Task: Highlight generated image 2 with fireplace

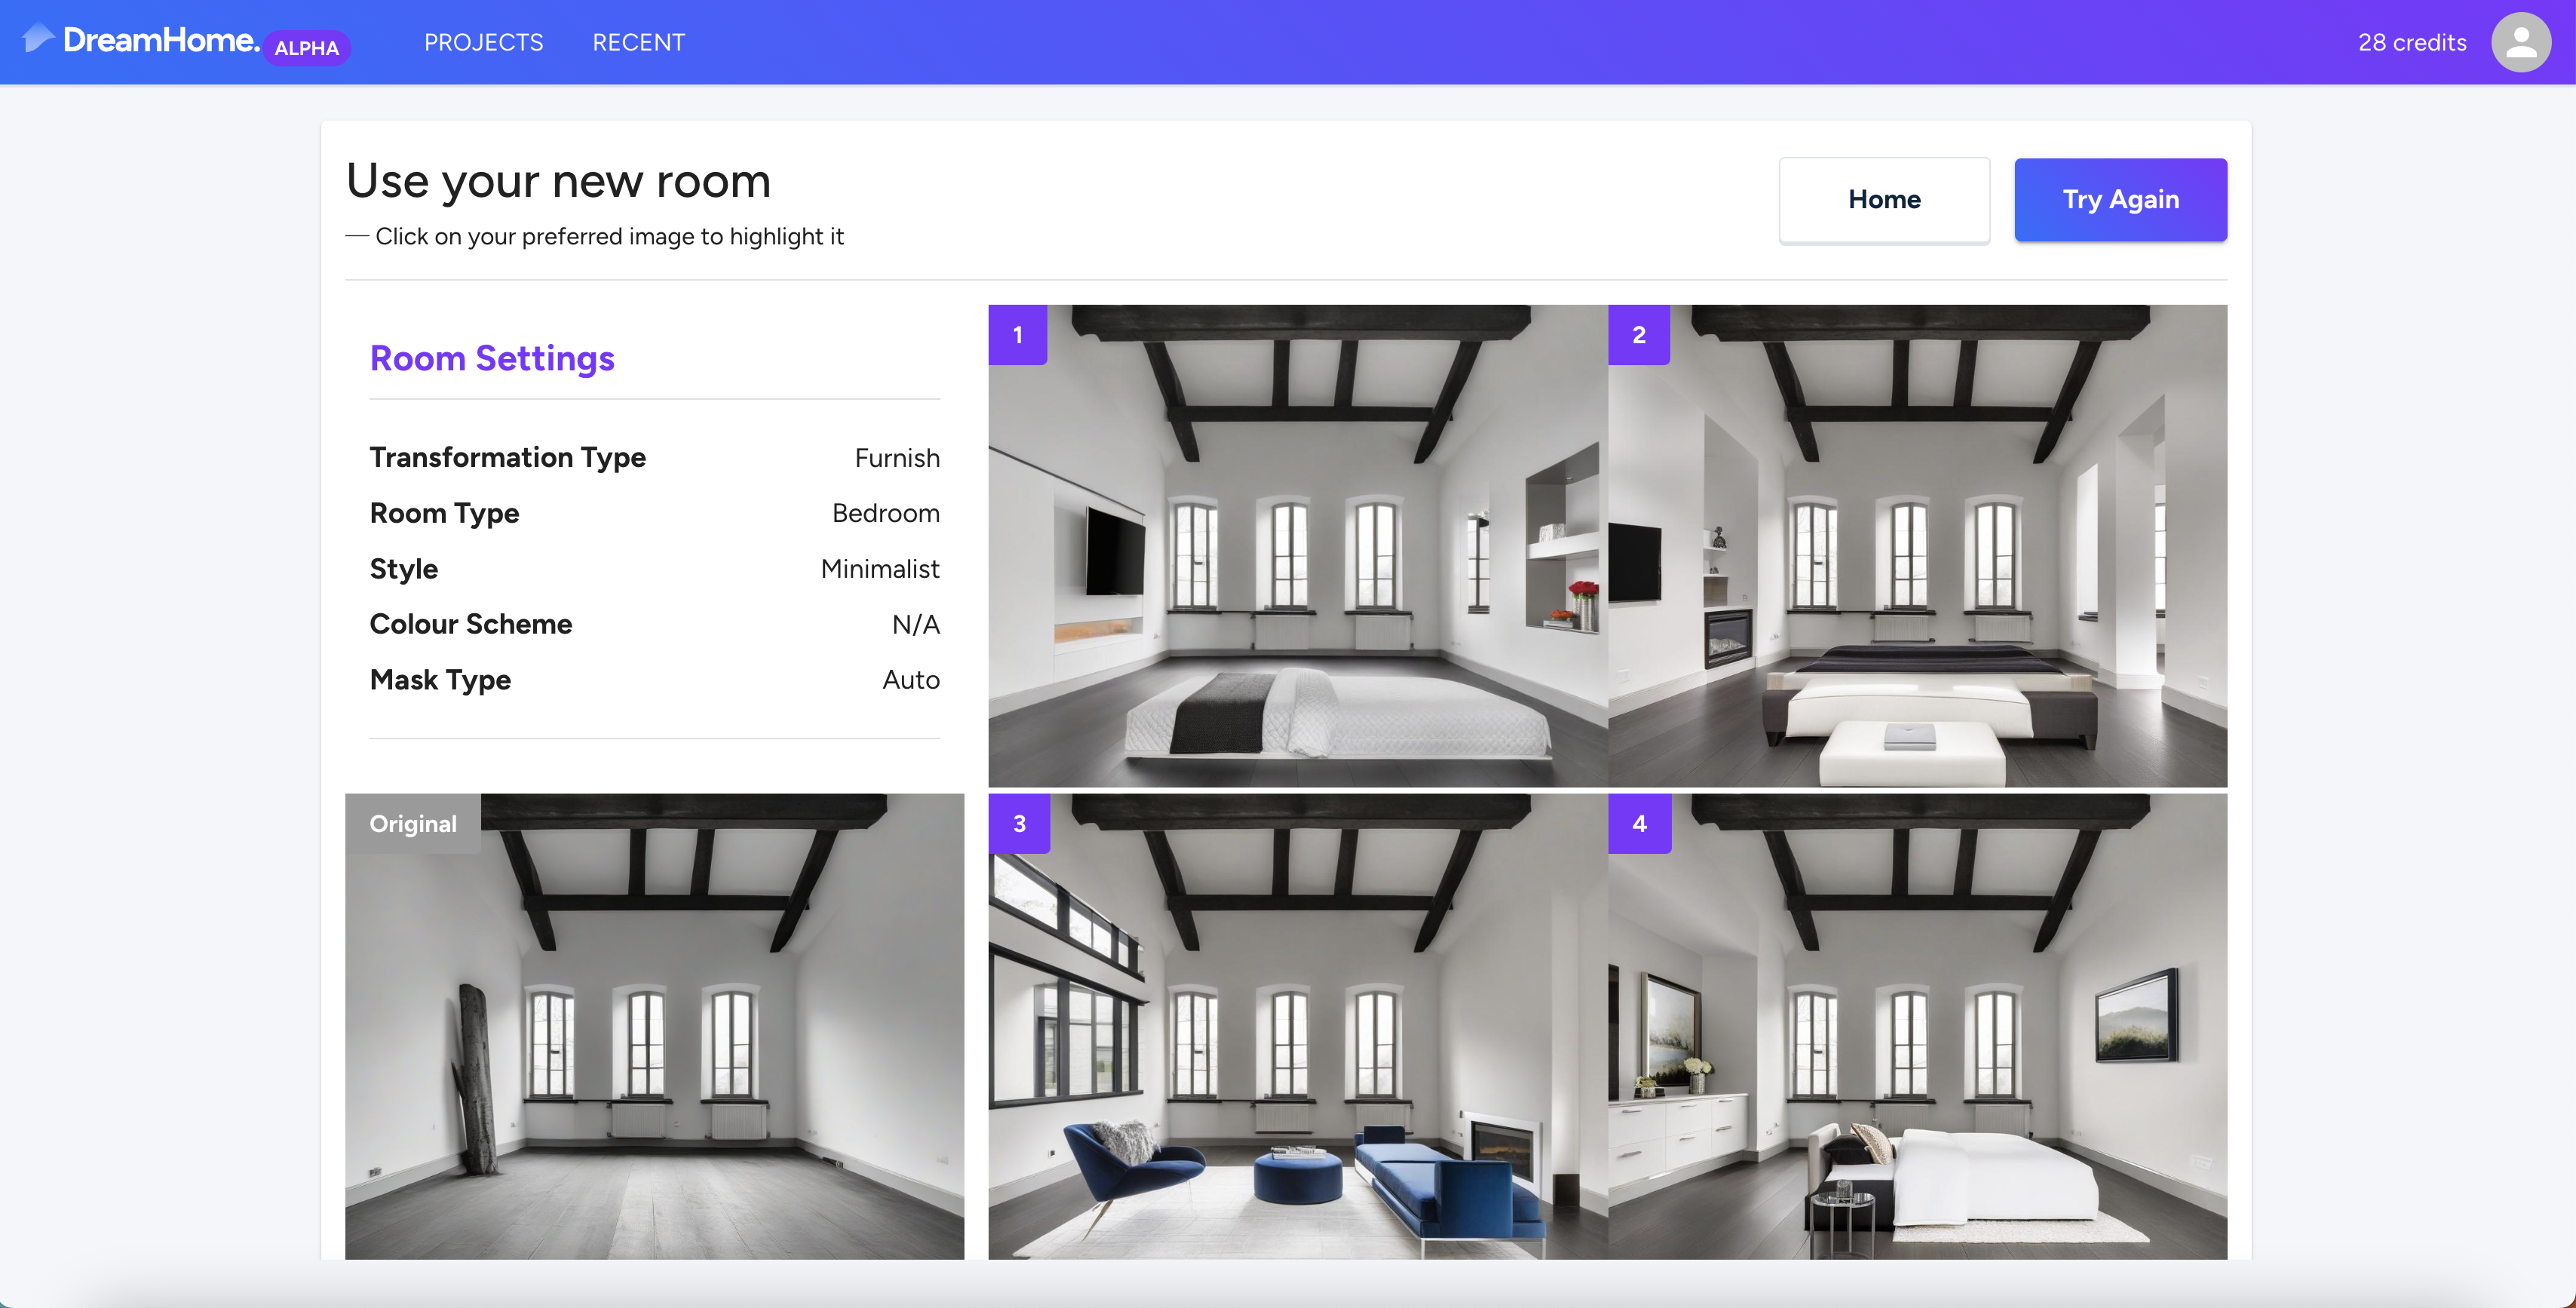Action: click(1917, 560)
